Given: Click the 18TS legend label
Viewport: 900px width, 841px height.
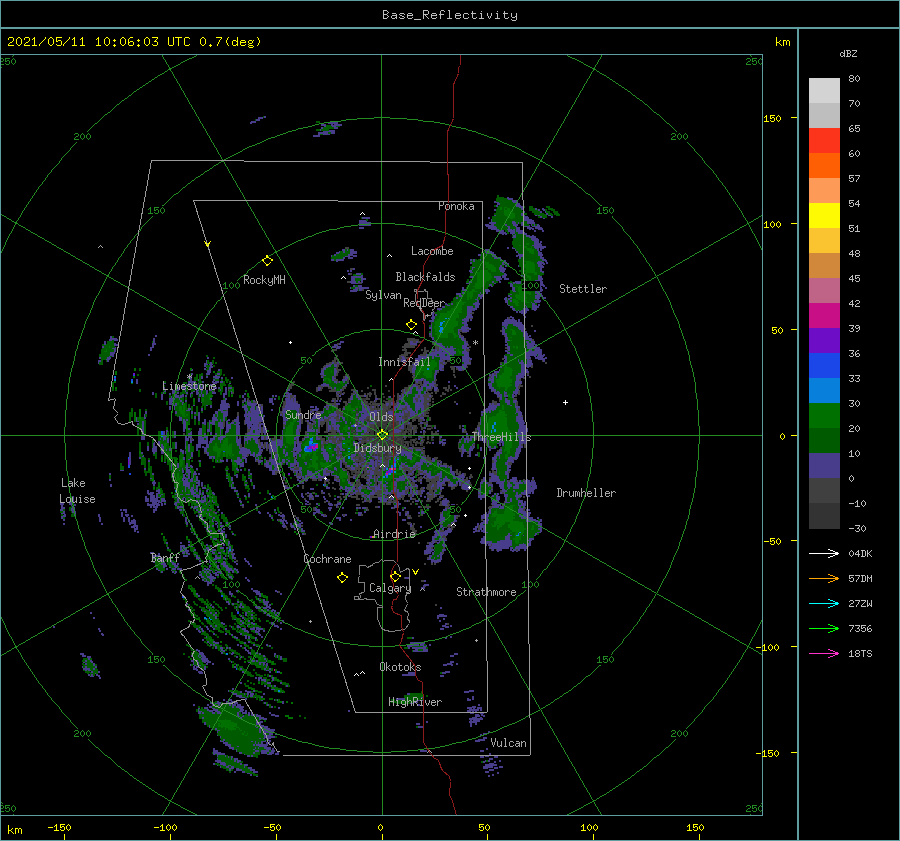Looking at the screenshot, I should (860, 653).
